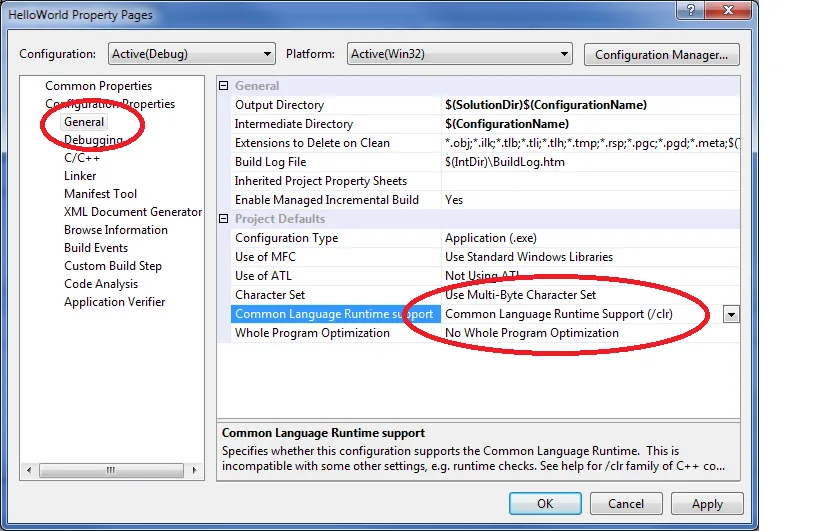
Task: Open the Common Language Runtime support value dropdown arrow
Action: click(x=731, y=314)
